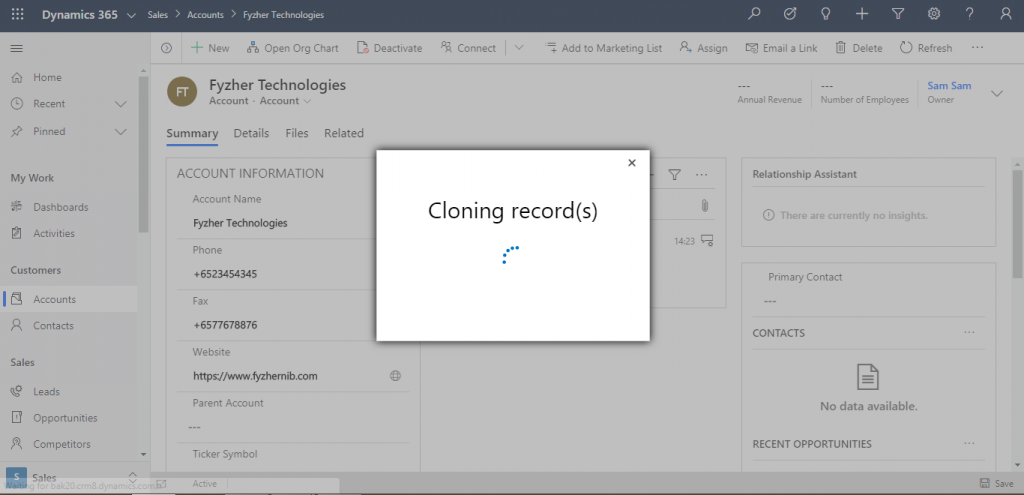1024x495 pixels.
Task: Close the Cloning record(s) dialog
Action: [631, 163]
